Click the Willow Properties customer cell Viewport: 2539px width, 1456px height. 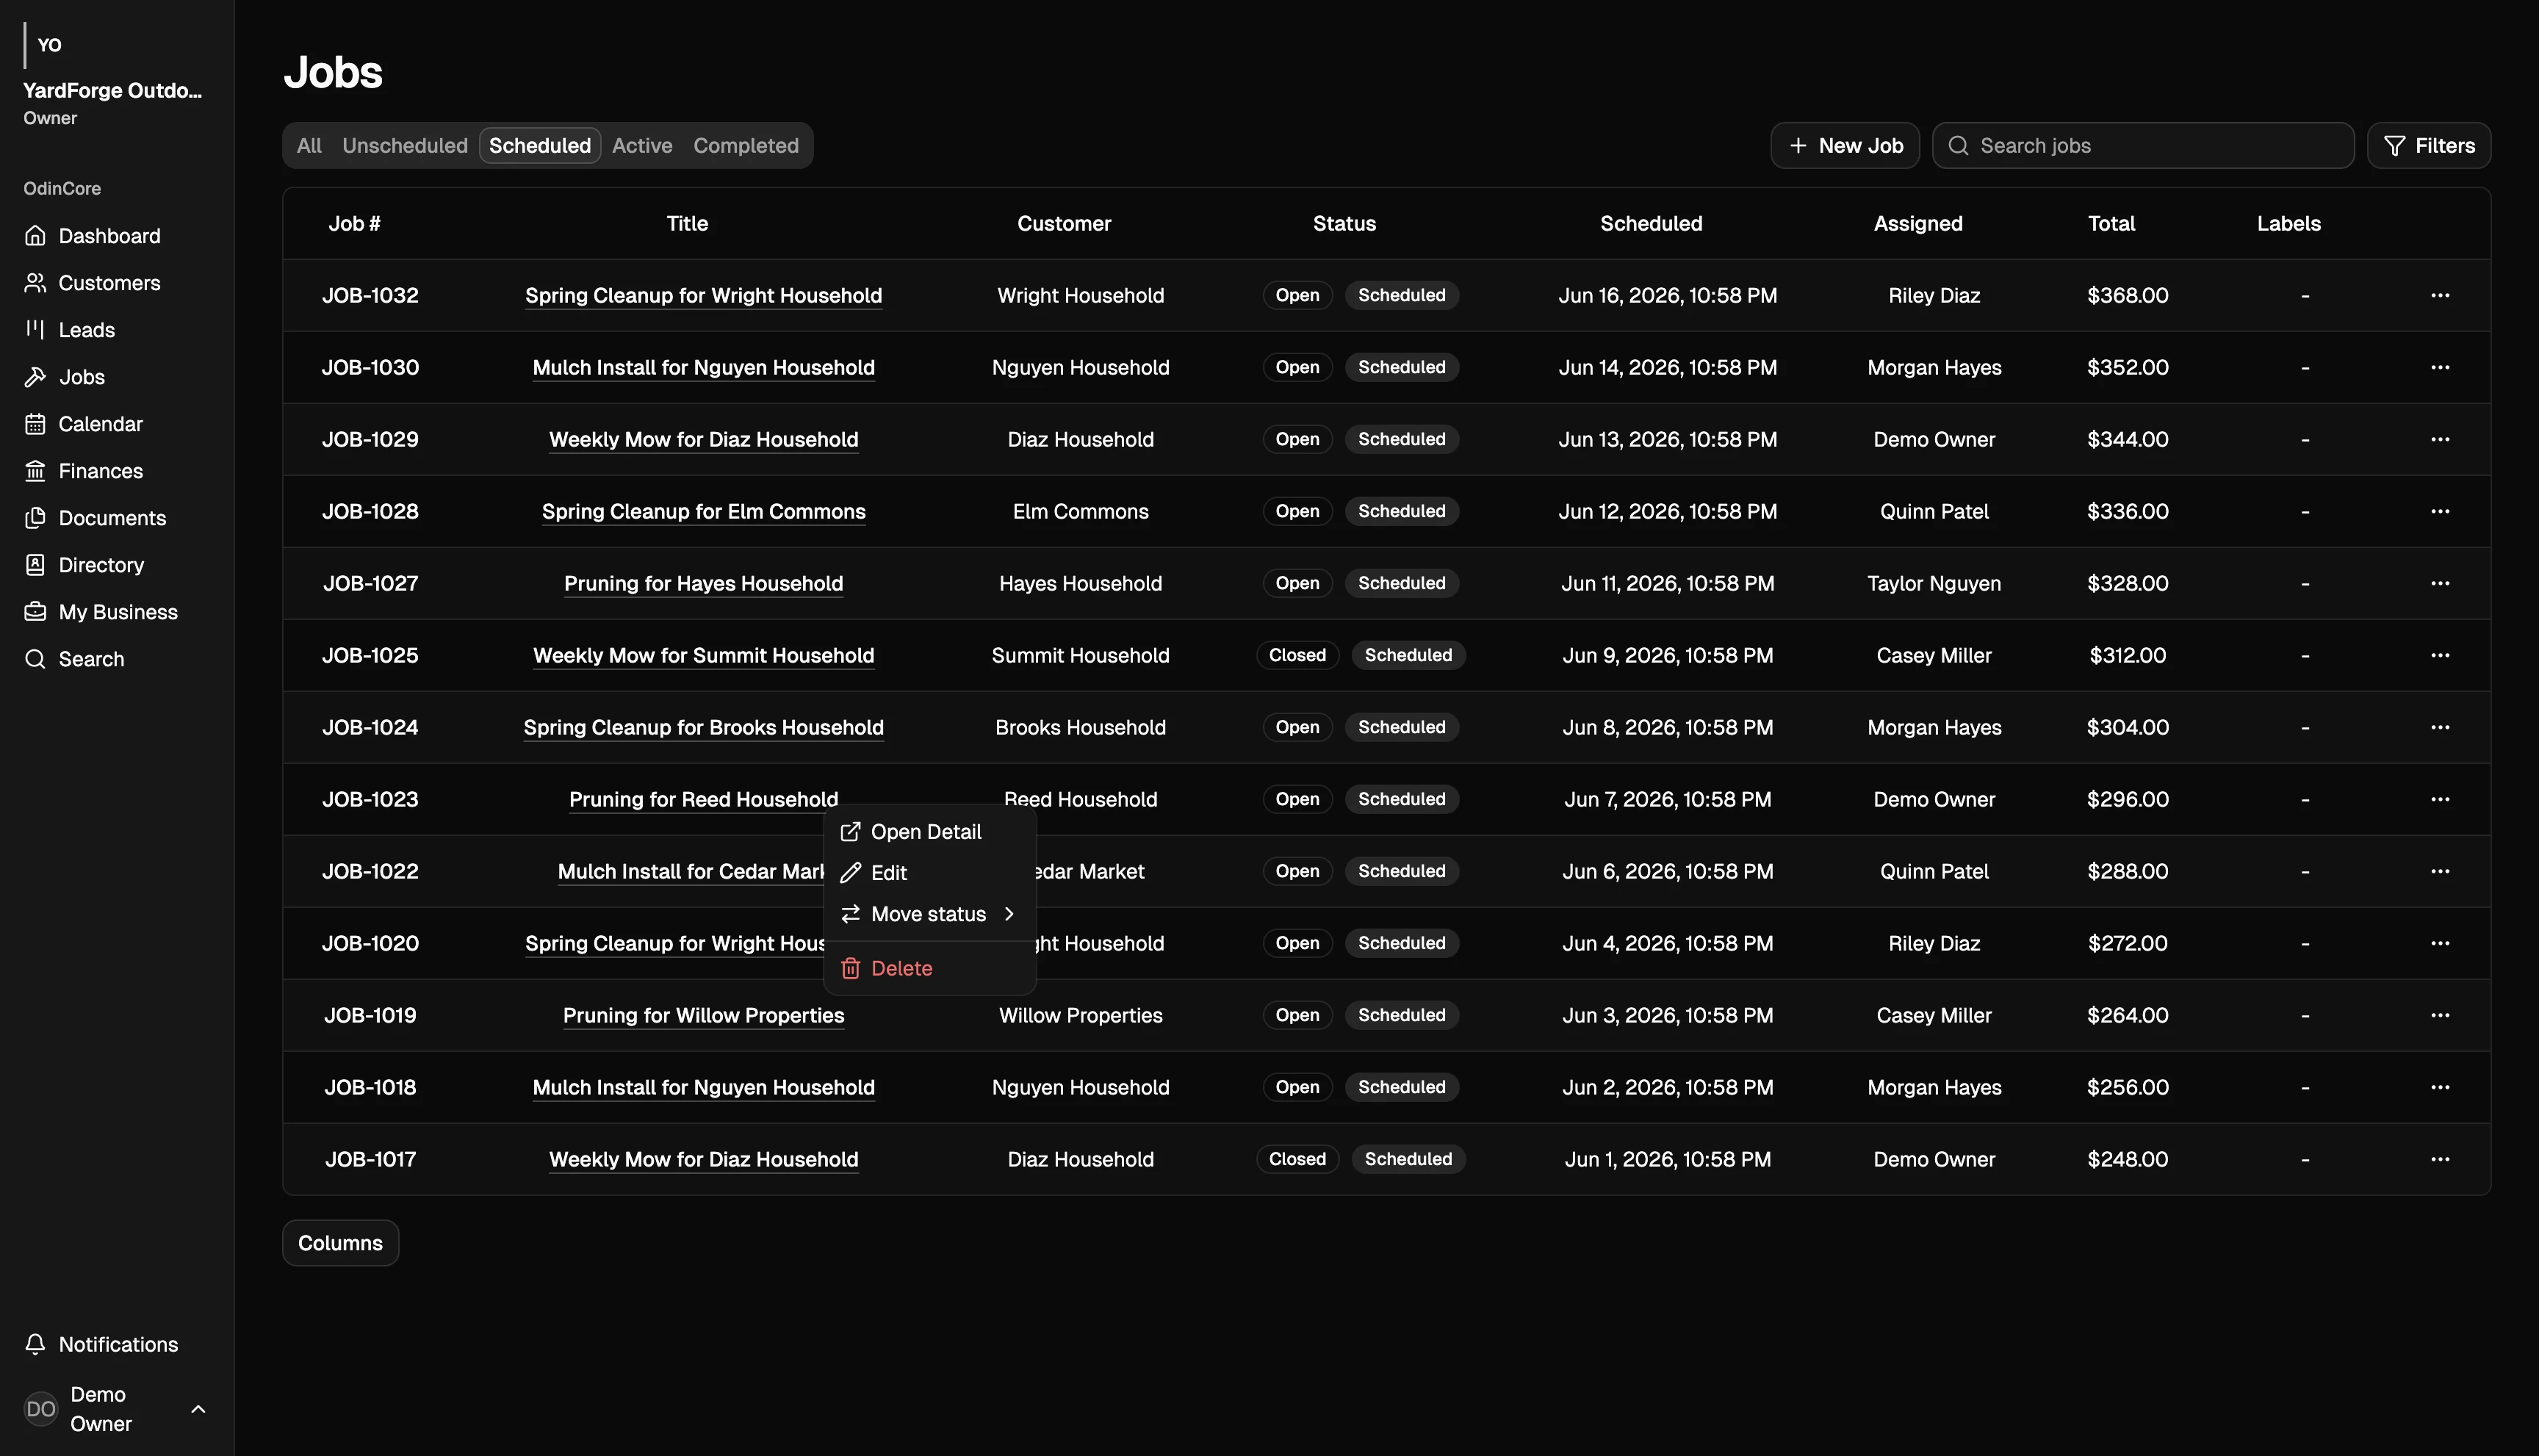[x=1080, y=1015]
